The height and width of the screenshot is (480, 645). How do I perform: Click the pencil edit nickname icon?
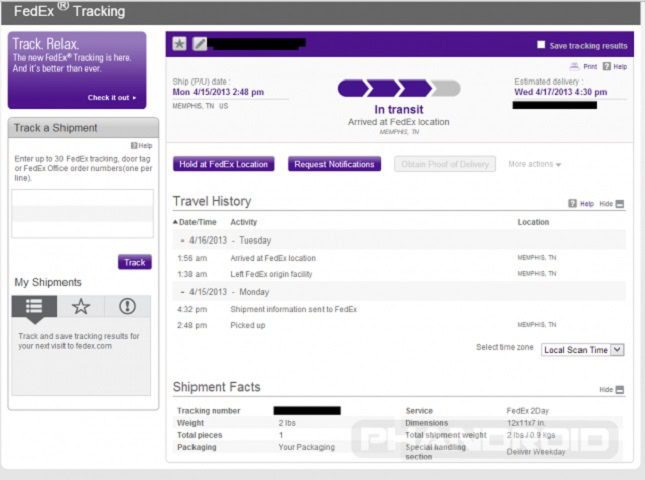point(200,44)
